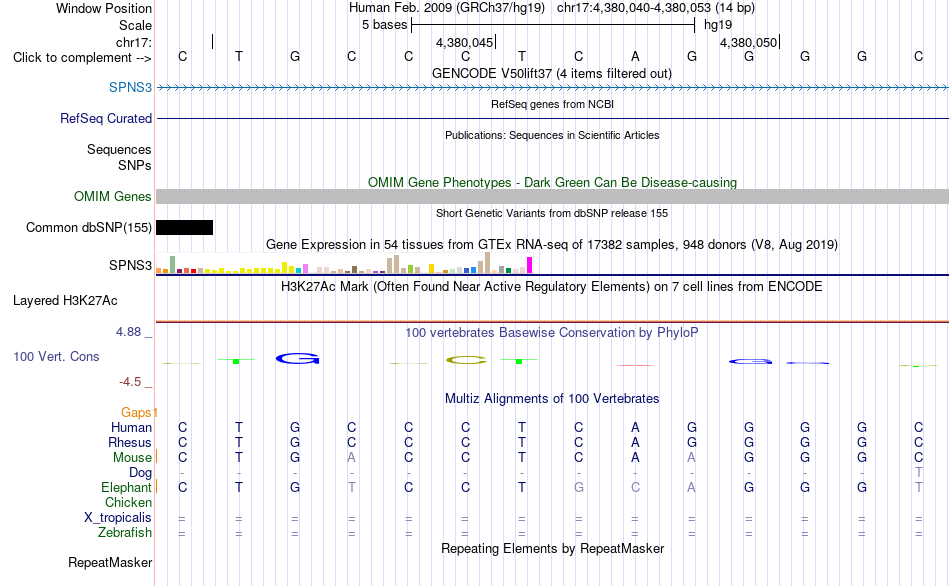Click the OMIM Gene Phenotypes track title
The image size is (950, 586).
(553, 182)
